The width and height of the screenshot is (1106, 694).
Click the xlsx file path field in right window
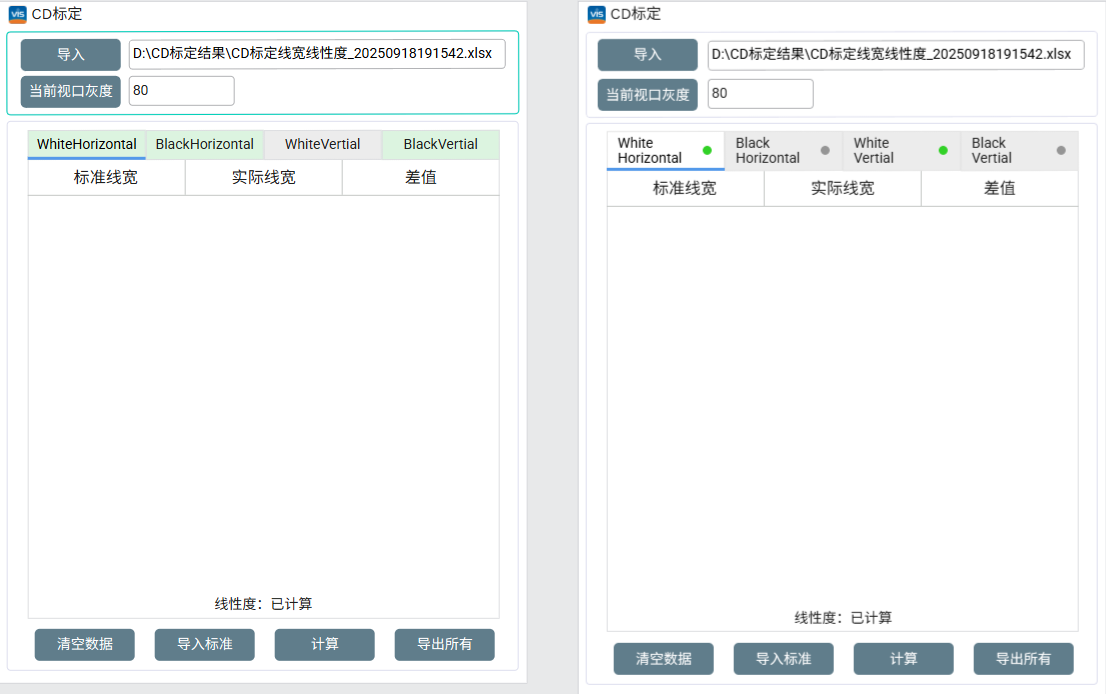(895, 54)
